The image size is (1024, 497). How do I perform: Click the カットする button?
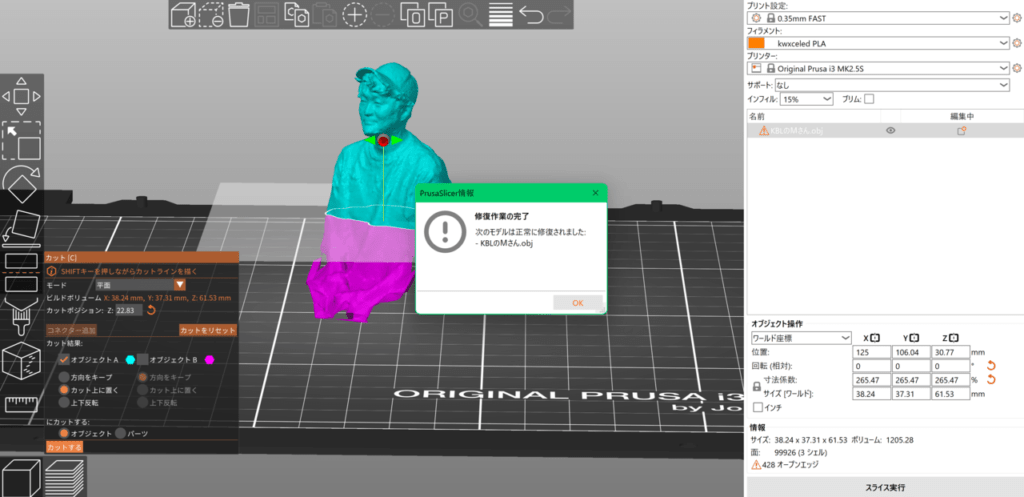pos(65,447)
